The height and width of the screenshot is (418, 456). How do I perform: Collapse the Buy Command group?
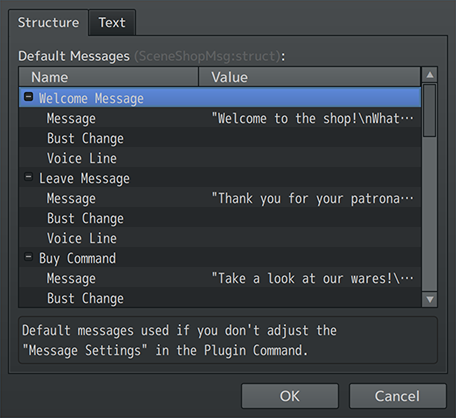(x=29, y=257)
